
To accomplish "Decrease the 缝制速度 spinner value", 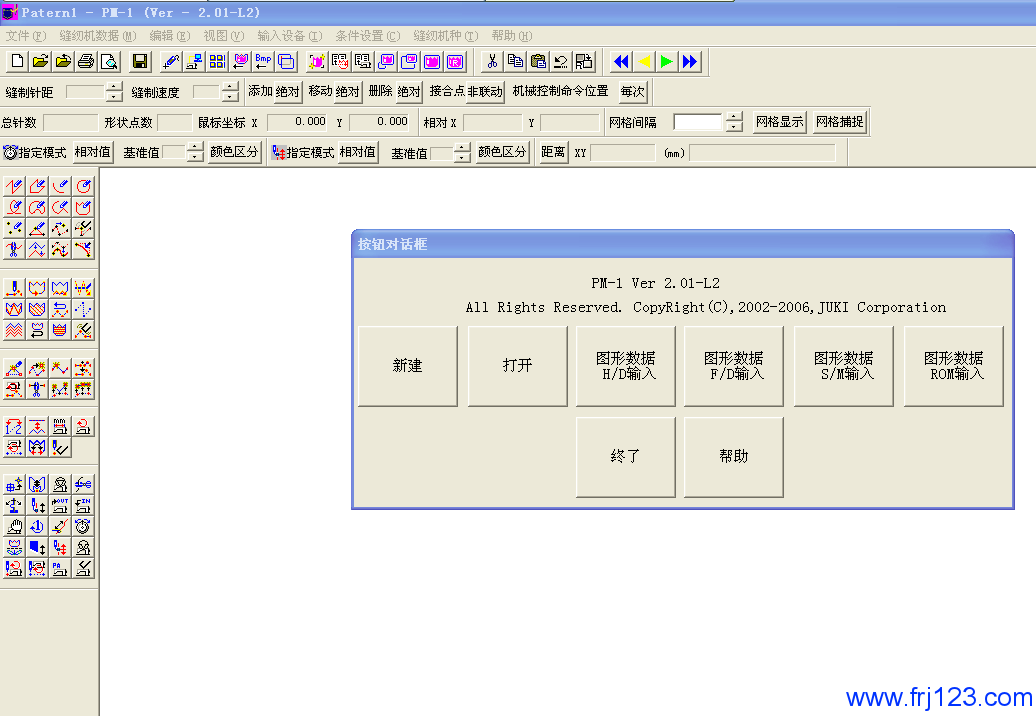I will click(x=231, y=97).
